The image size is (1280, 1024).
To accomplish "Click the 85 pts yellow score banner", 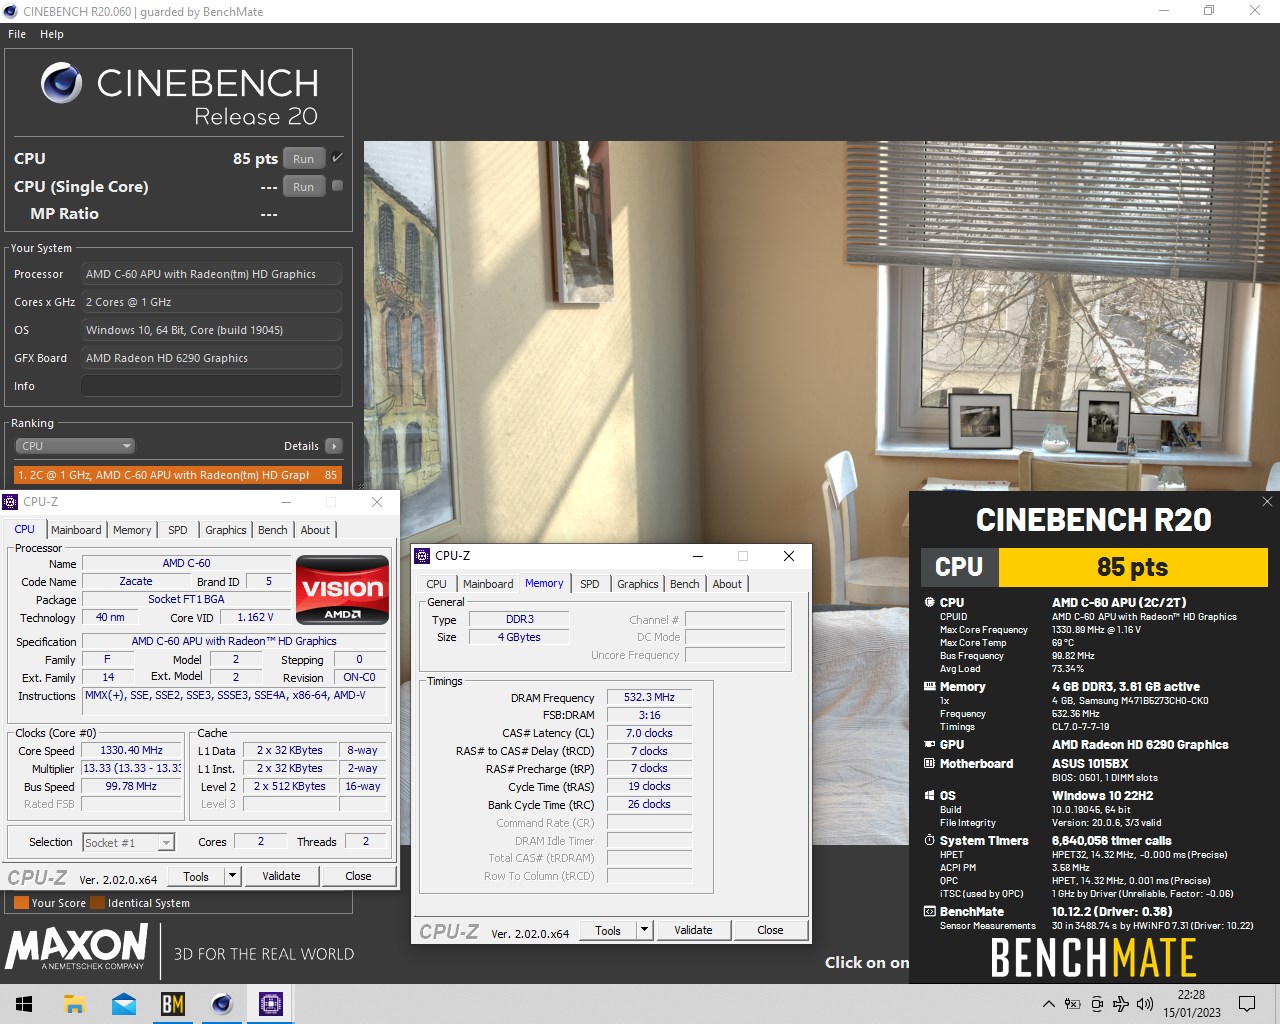I will pos(1133,567).
